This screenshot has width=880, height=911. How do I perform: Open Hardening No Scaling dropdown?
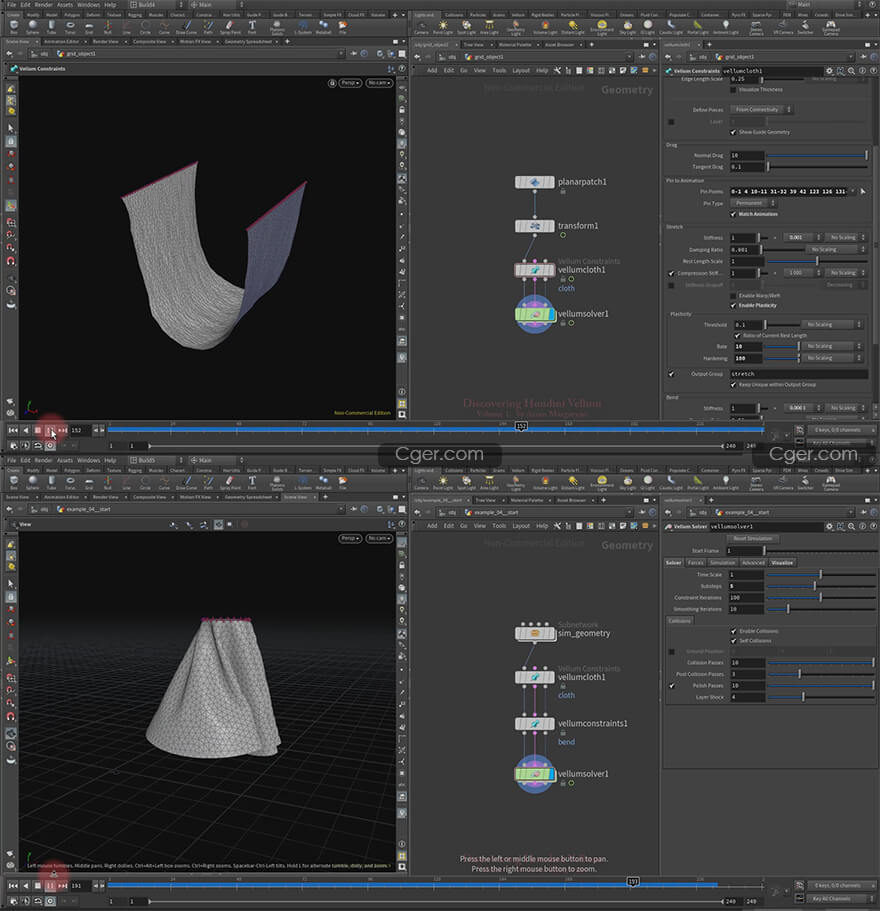coord(831,358)
